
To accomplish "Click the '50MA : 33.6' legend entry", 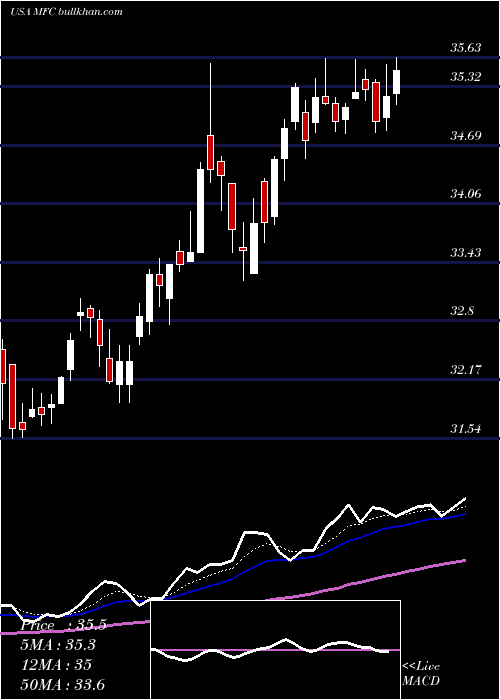I will tap(63, 684).
